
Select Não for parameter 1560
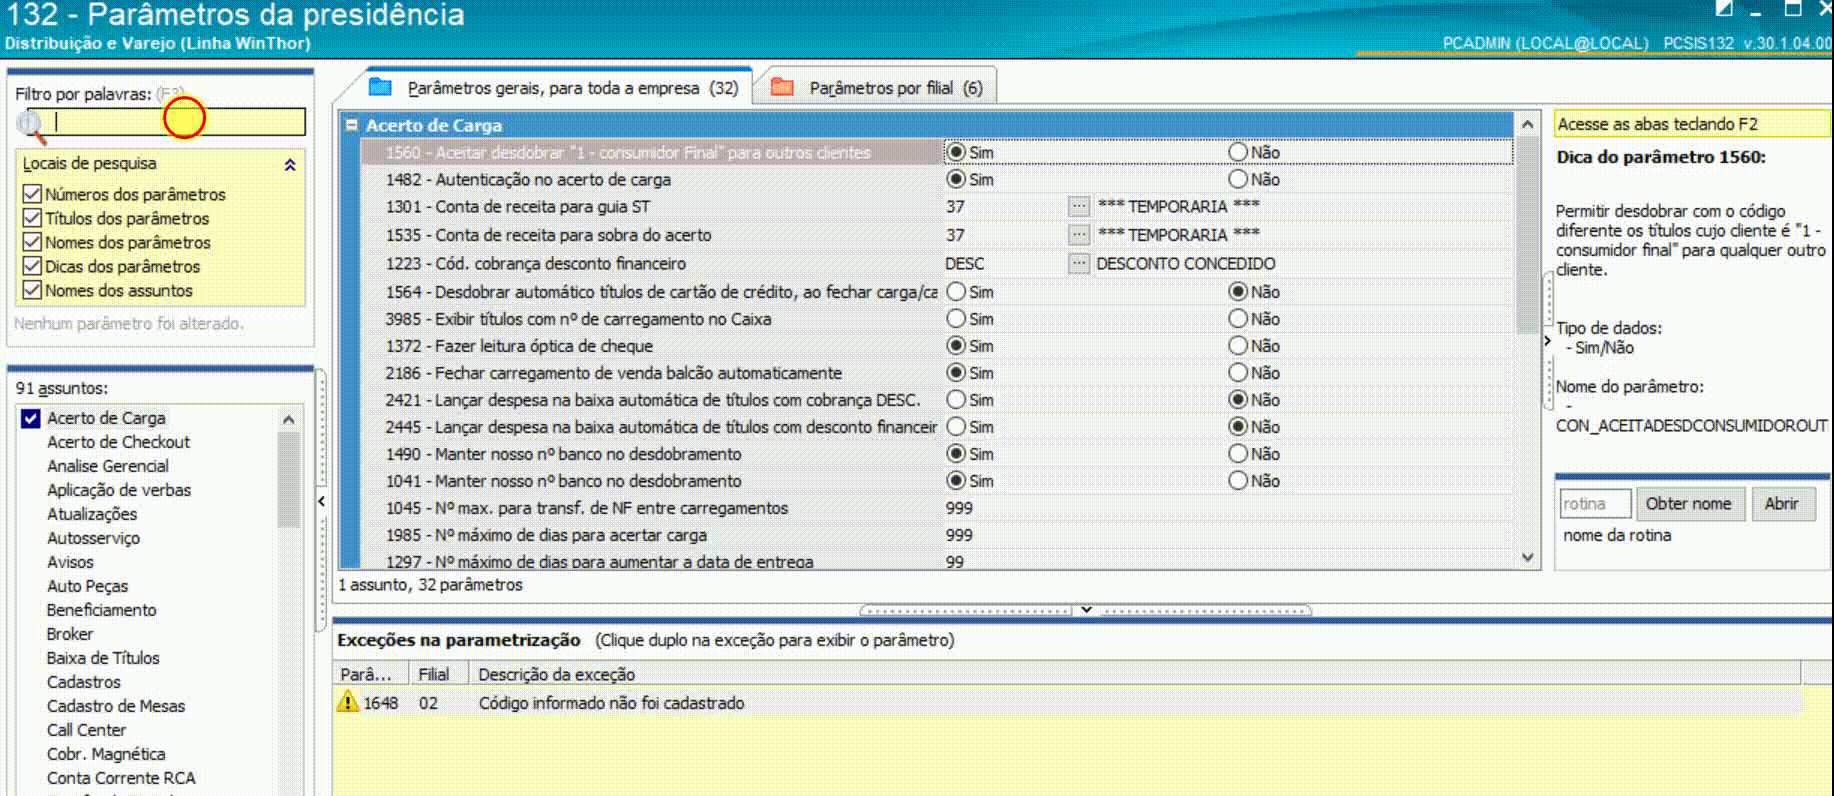click(1238, 152)
